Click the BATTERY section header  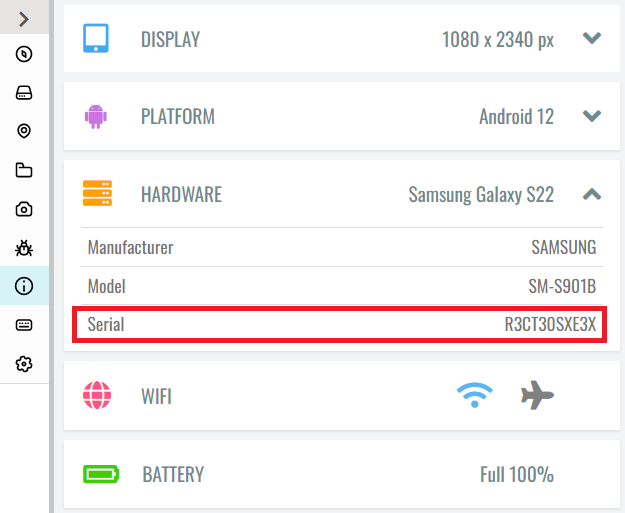pyautogui.click(x=342, y=474)
